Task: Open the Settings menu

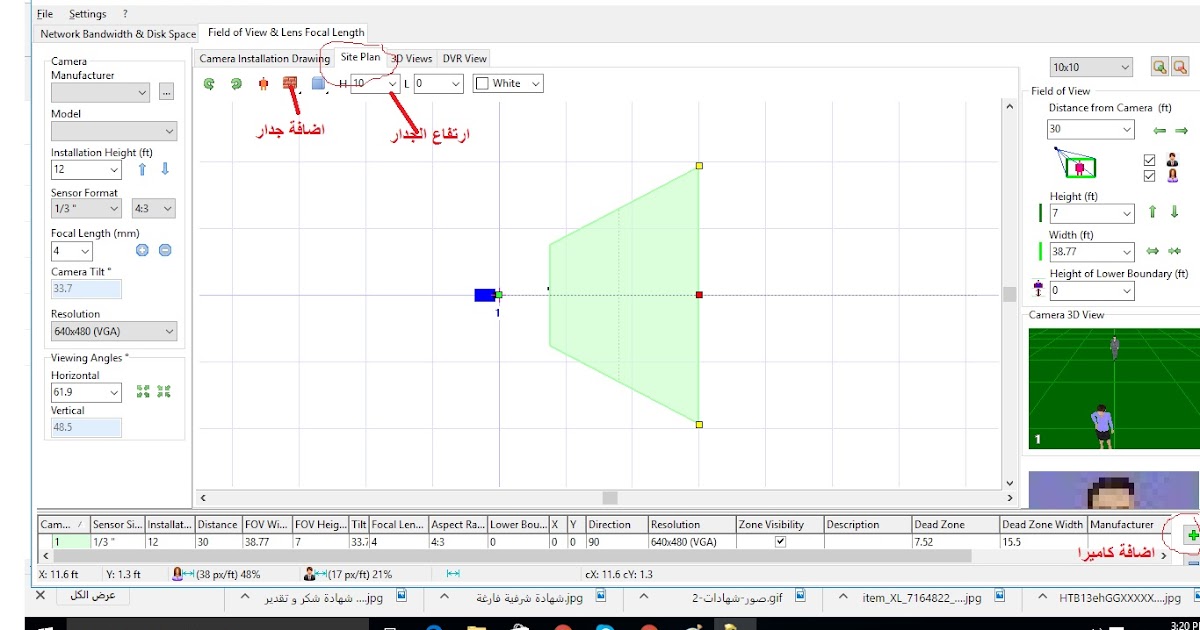Action: pyautogui.click(x=88, y=14)
